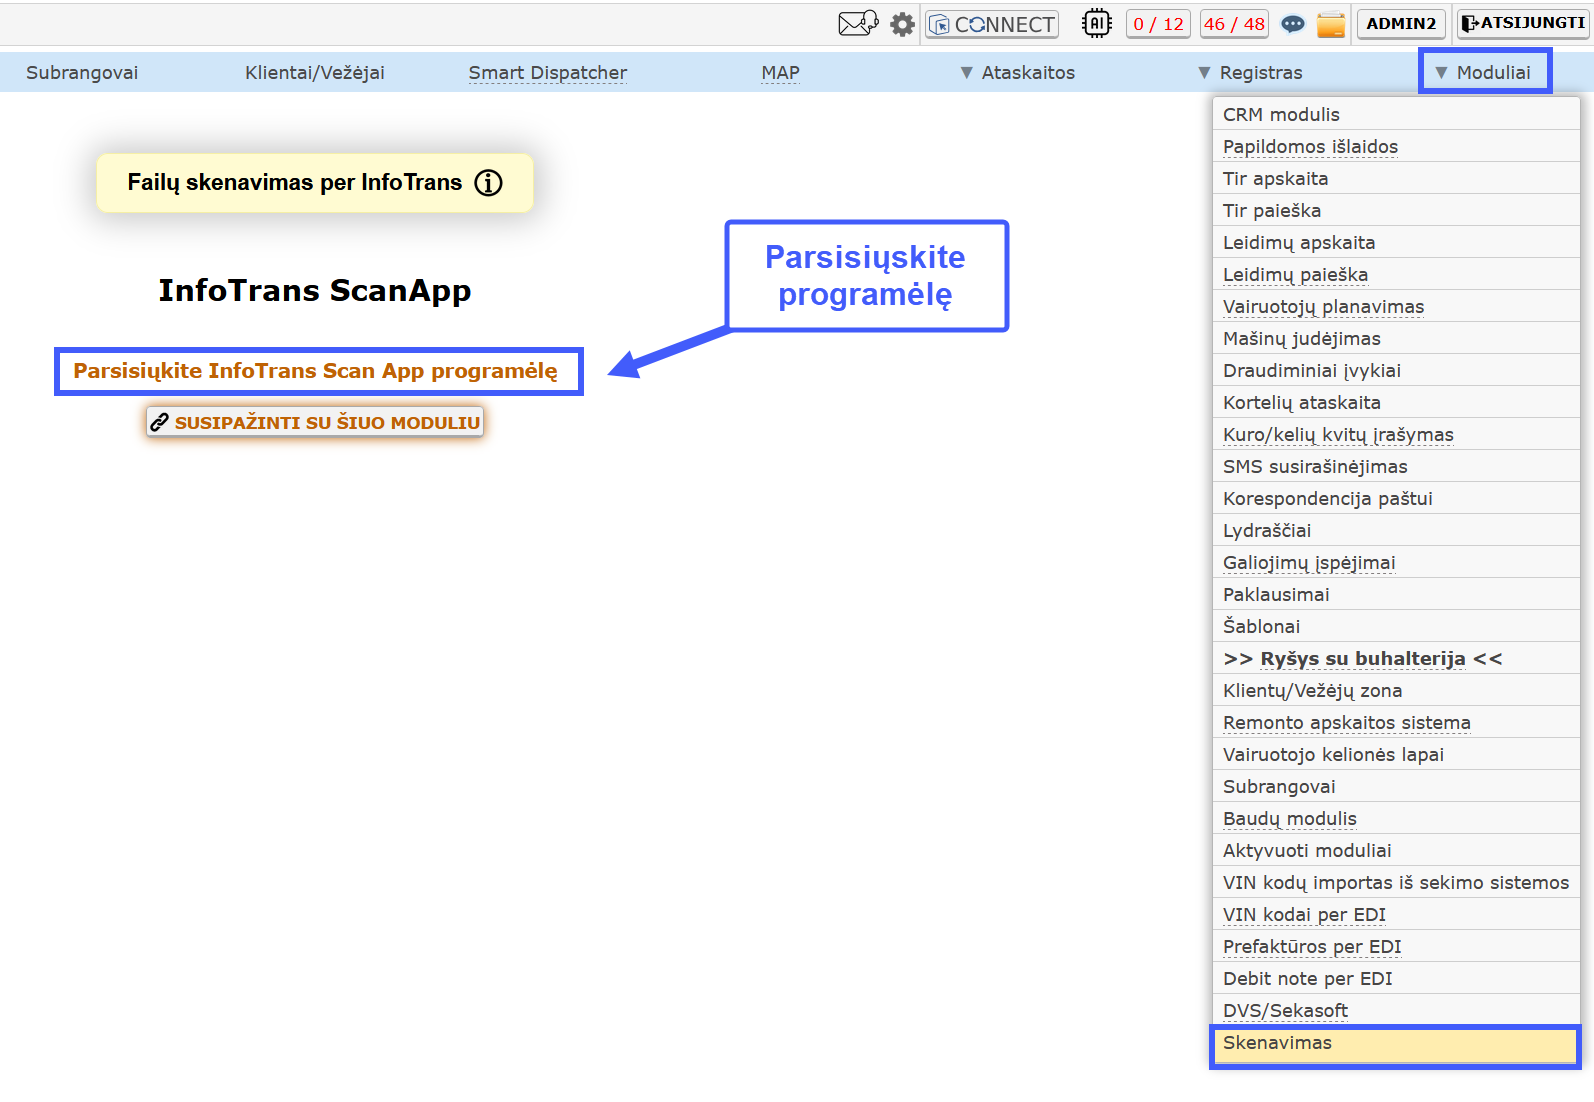Click the CONNECT button
The image size is (1594, 1102).
tap(992, 24)
